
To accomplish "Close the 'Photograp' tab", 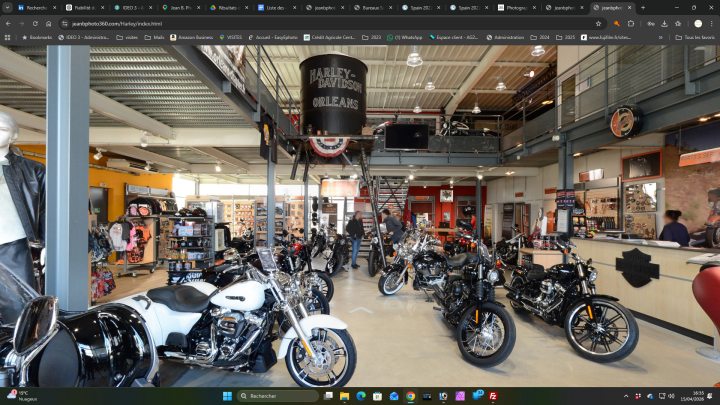I will pyautogui.click(x=534, y=7).
